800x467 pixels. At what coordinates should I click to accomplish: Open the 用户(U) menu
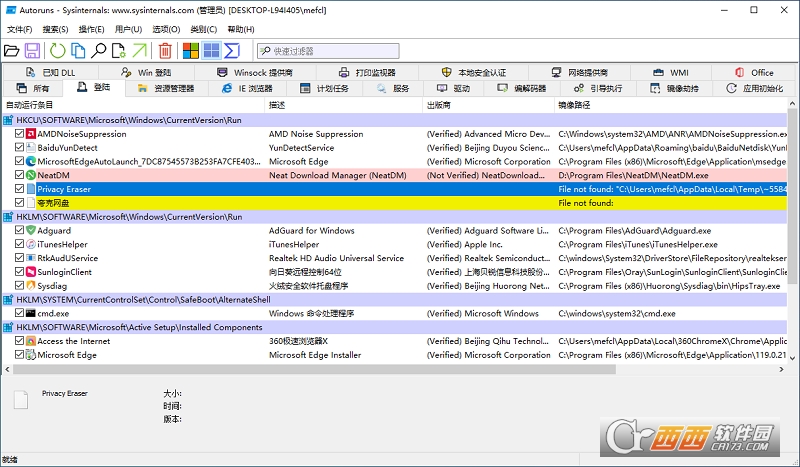coord(128,29)
